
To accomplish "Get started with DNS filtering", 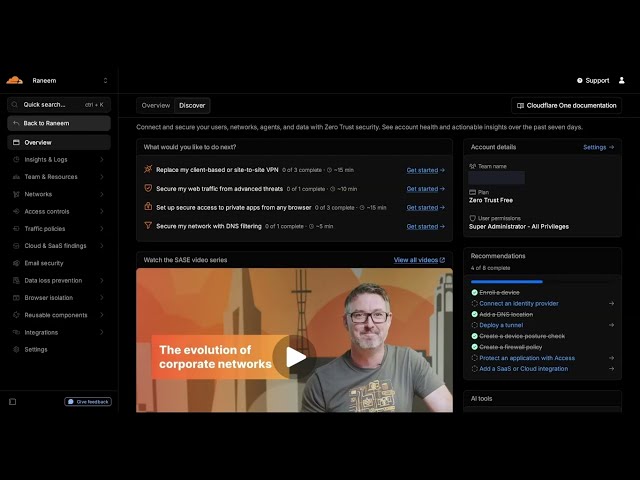I will click(426, 227).
